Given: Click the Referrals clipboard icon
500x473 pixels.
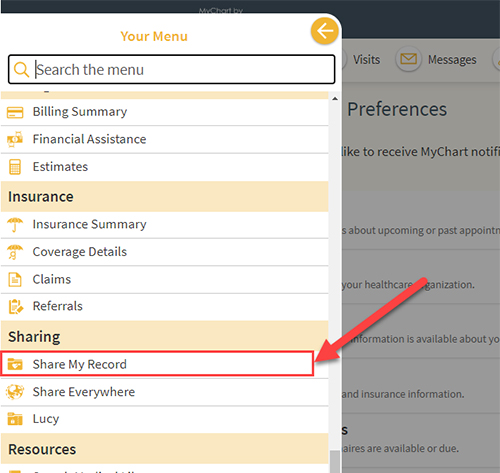Looking at the screenshot, I should point(16,307).
